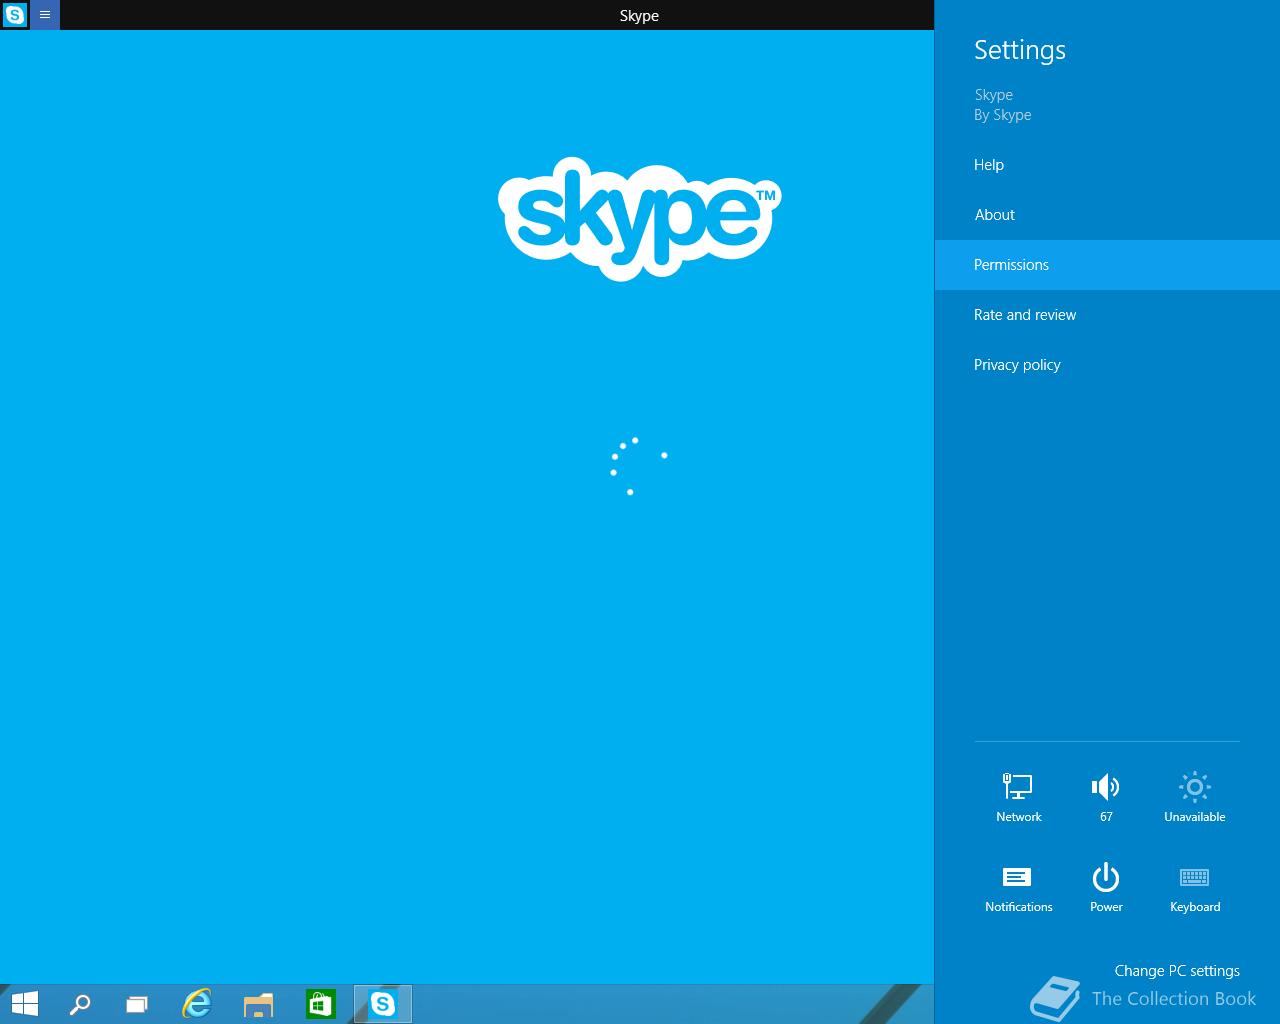Open the Keyboard quick setting

tap(1194, 887)
